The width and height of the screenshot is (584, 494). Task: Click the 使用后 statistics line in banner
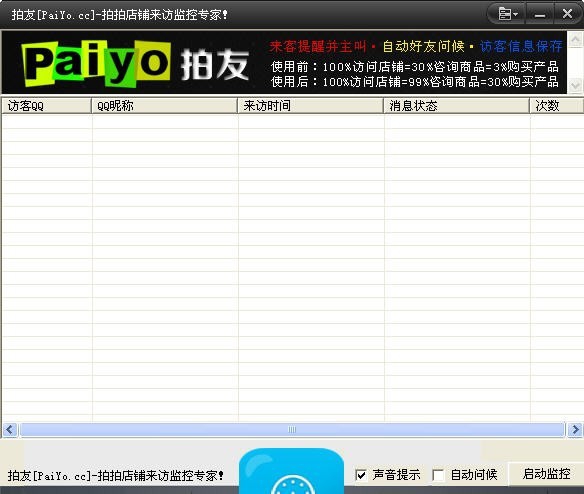(x=415, y=82)
